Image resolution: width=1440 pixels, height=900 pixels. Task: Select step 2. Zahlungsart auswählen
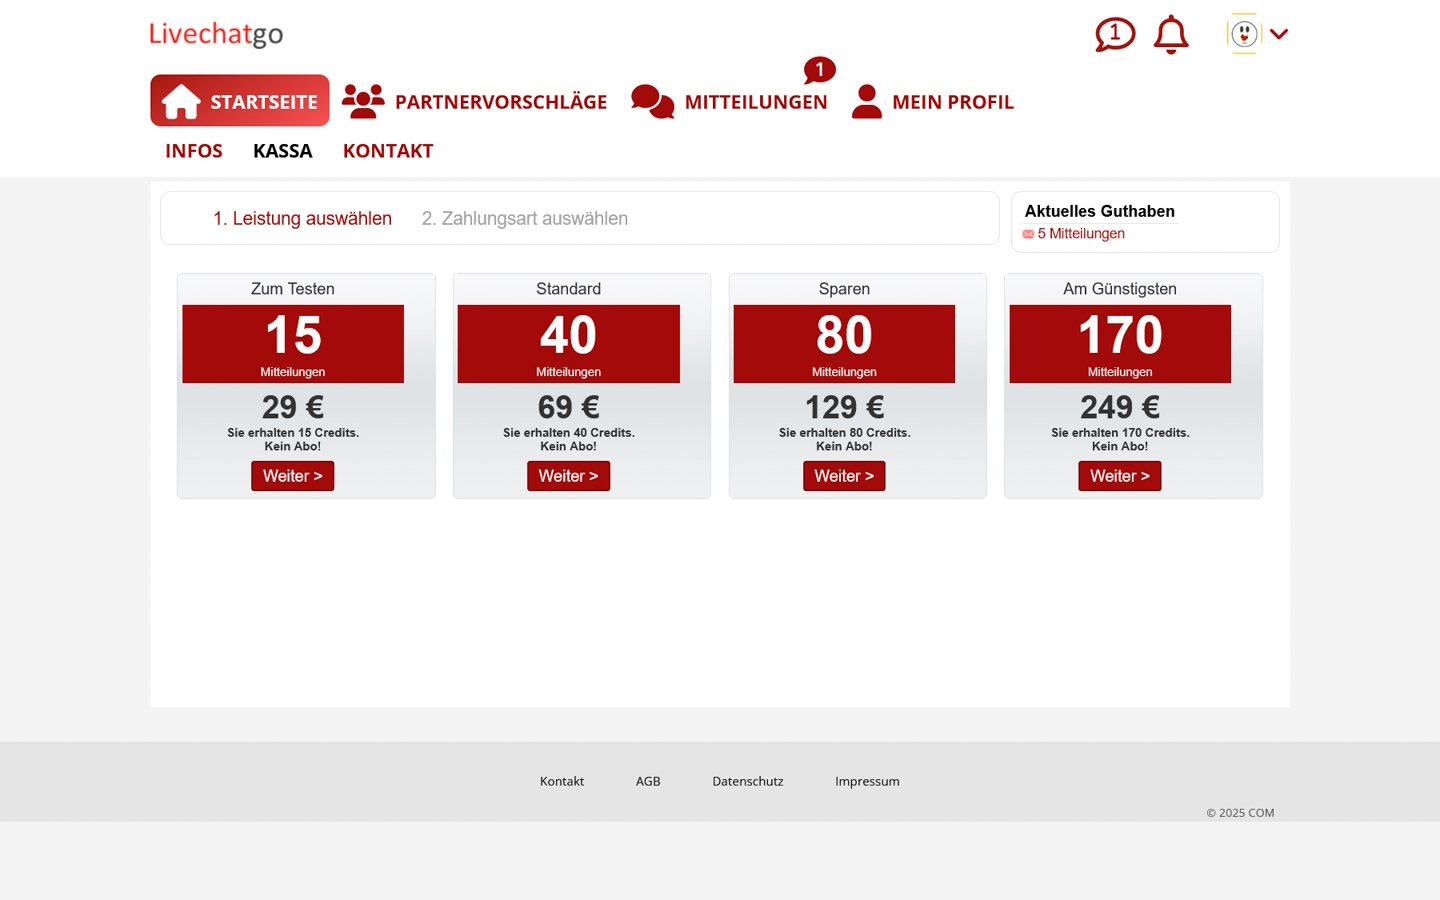coord(525,218)
